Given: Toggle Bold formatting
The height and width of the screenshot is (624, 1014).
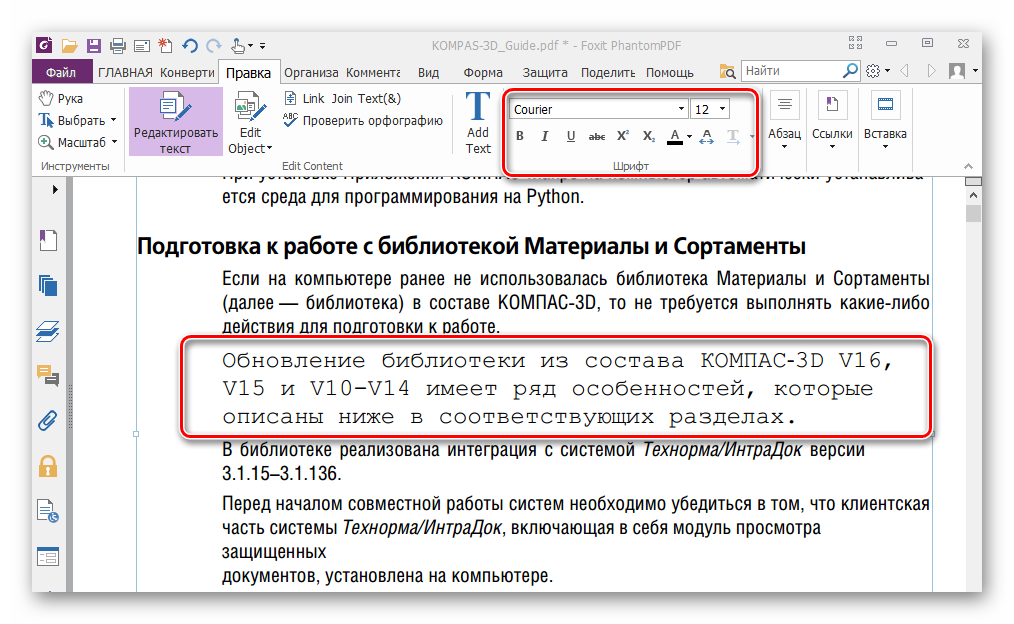Looking at the screenshot, I should click(519, 136).
